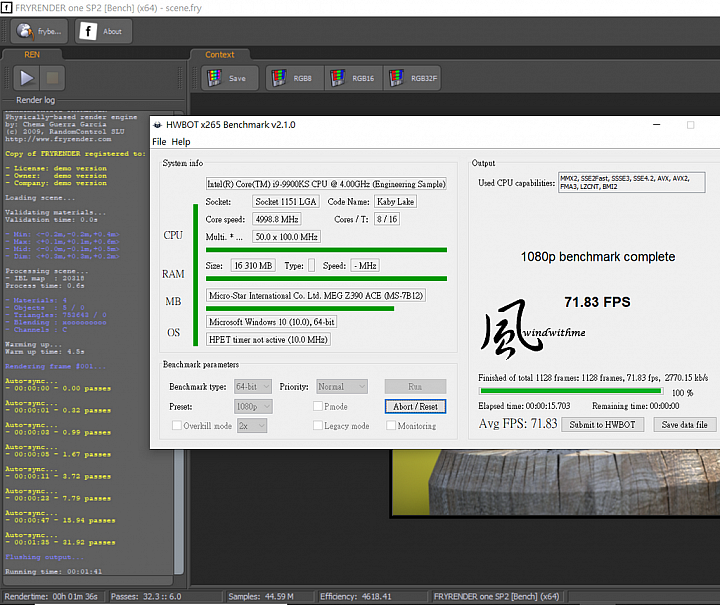Open the Help menu in HWBOT x265
This screenshot has height=605, width=720.
[x=181, y=142]
